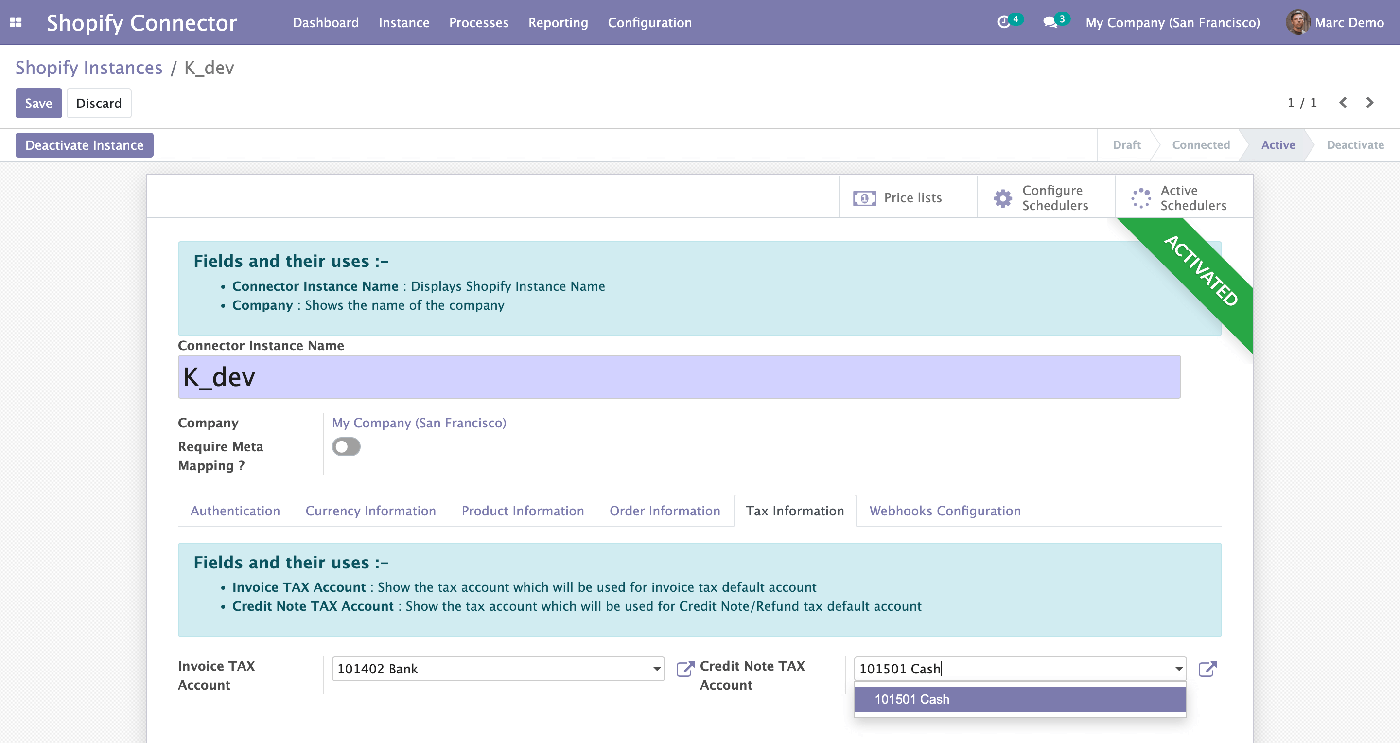Viewport: 1400px width, 743px height.
Task: Open the Configuration menu
Action: [650, 22]
